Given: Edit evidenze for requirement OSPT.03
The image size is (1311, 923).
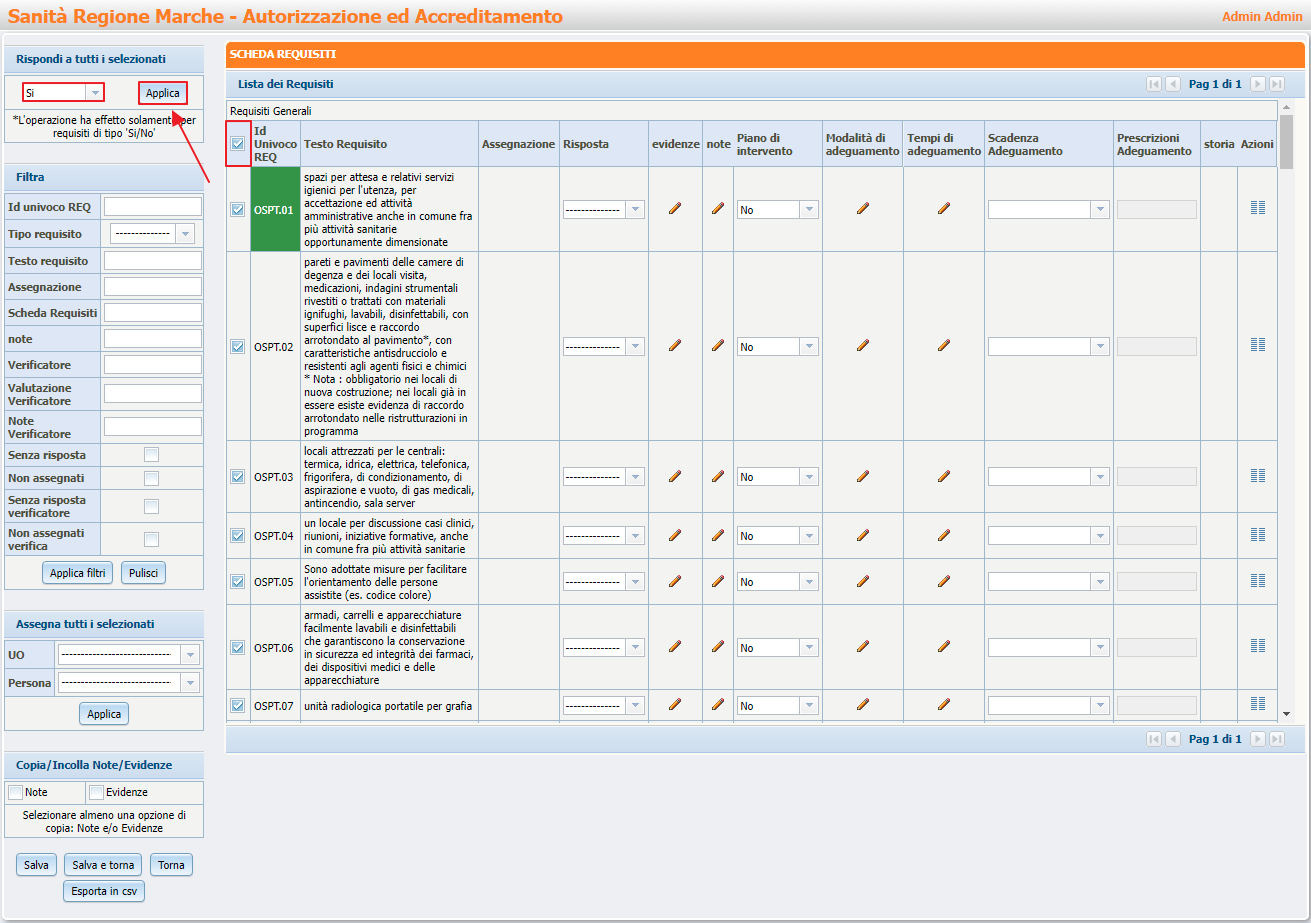Looking at the screenshot, I should tap(675, 477).
